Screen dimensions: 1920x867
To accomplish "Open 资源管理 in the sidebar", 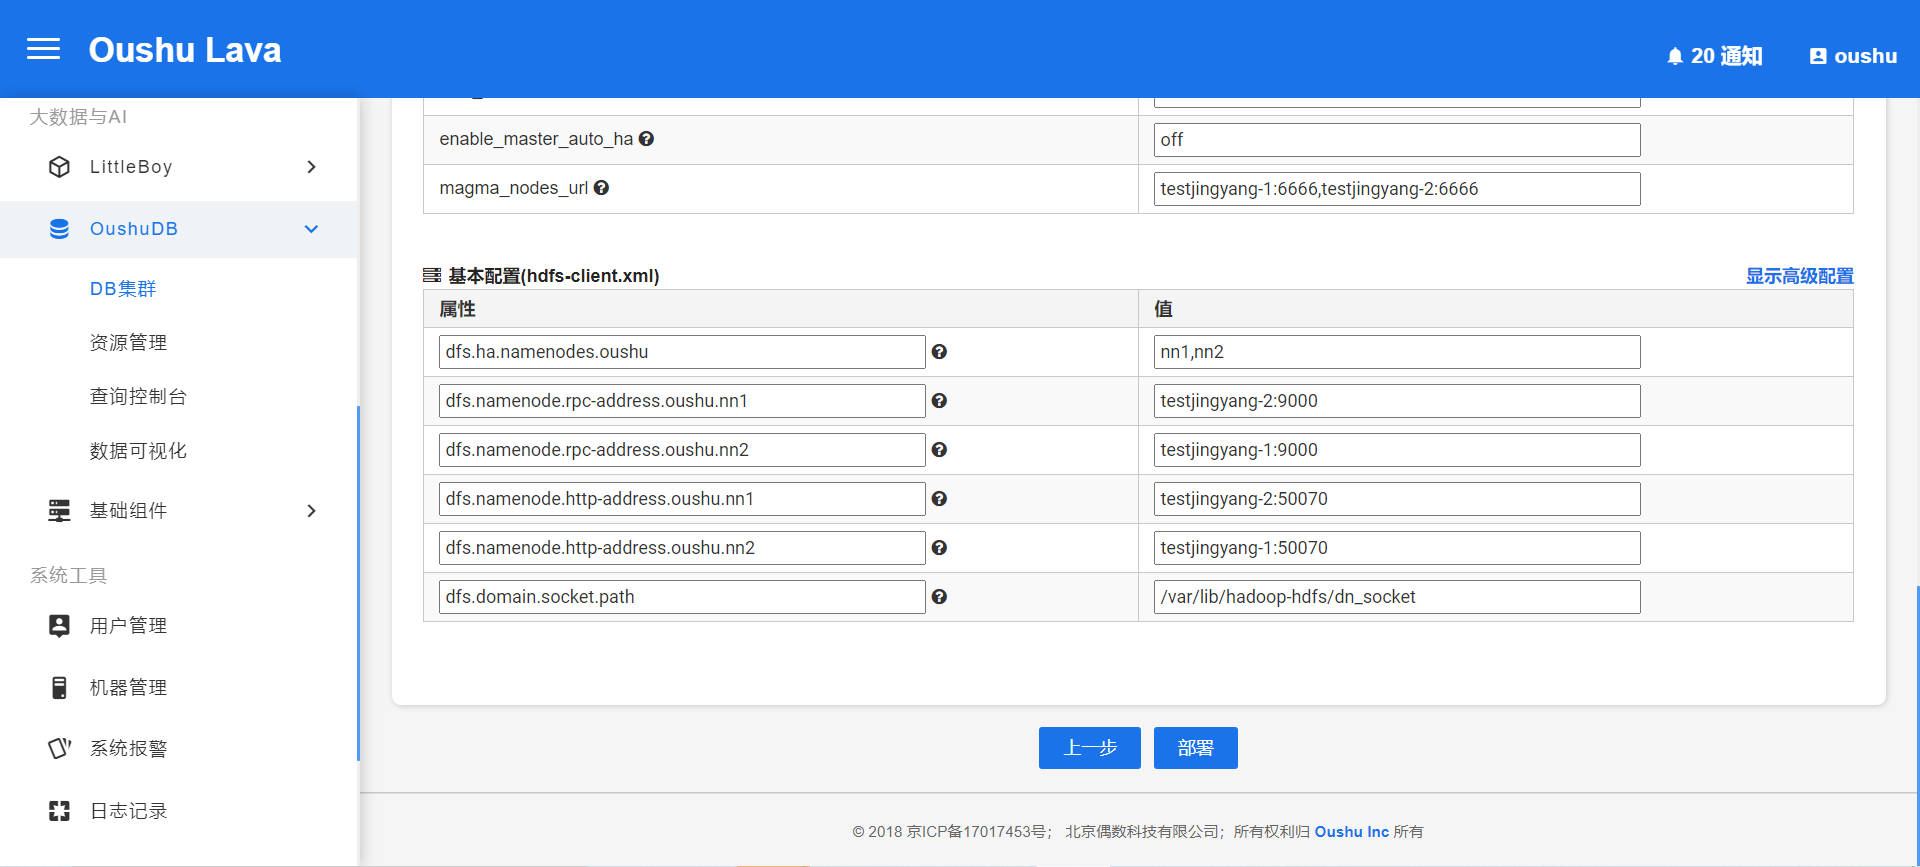I will pyautogui.click(x=128, y=343).
